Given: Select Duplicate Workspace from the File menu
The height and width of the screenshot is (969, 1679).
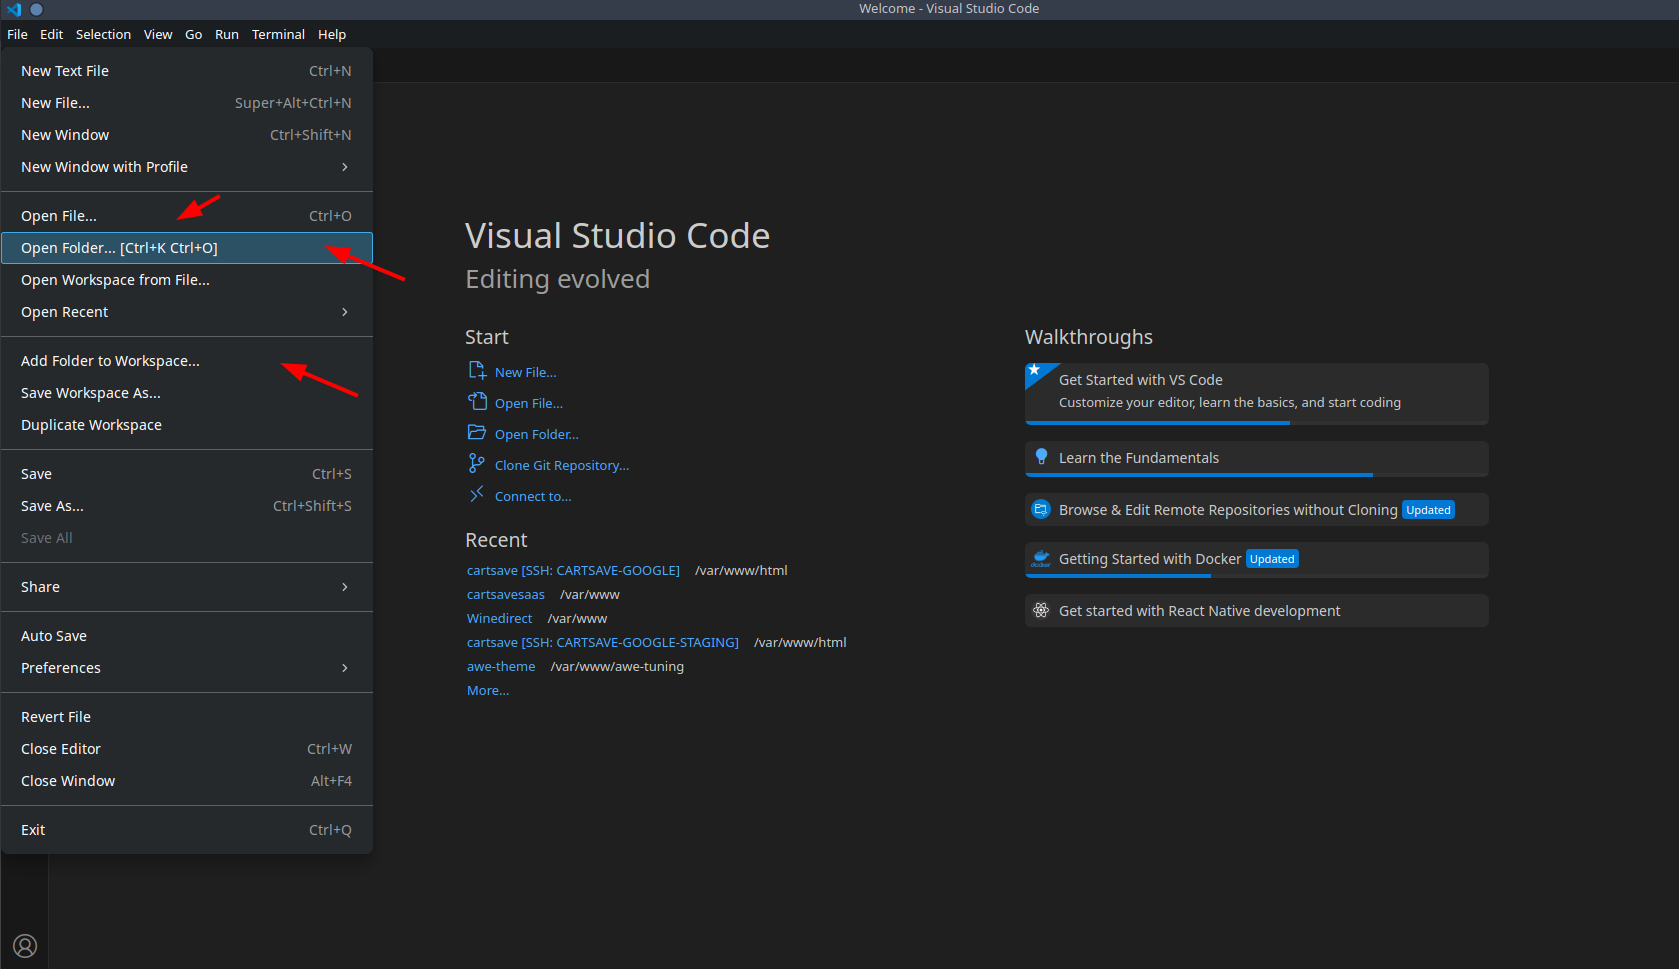Looking at the screenshot, I should [91, 424].
